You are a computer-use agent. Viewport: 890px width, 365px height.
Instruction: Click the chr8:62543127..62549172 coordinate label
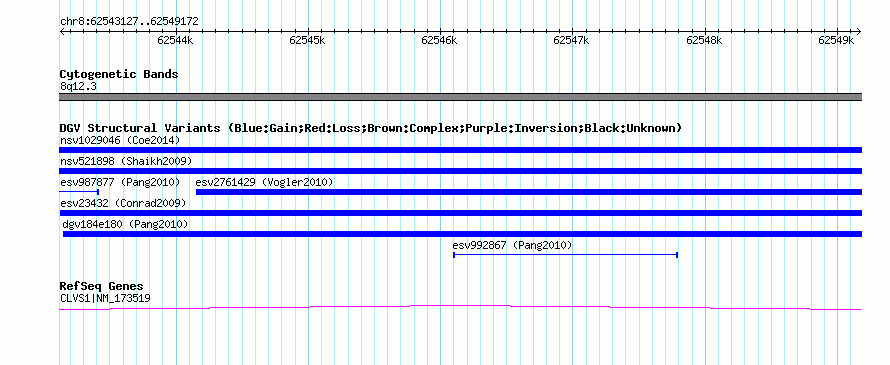click(129, 22)
